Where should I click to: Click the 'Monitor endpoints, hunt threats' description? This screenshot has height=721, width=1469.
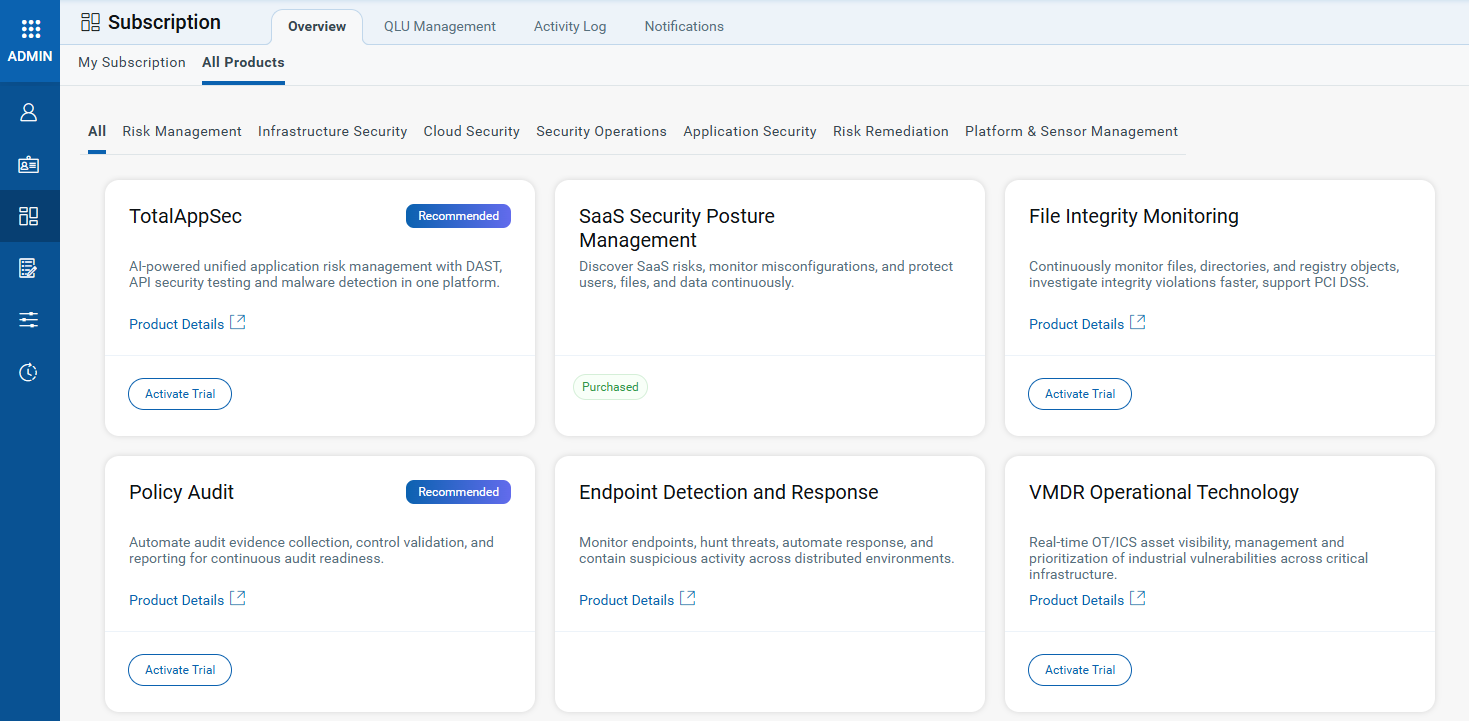tap(767, 550)
